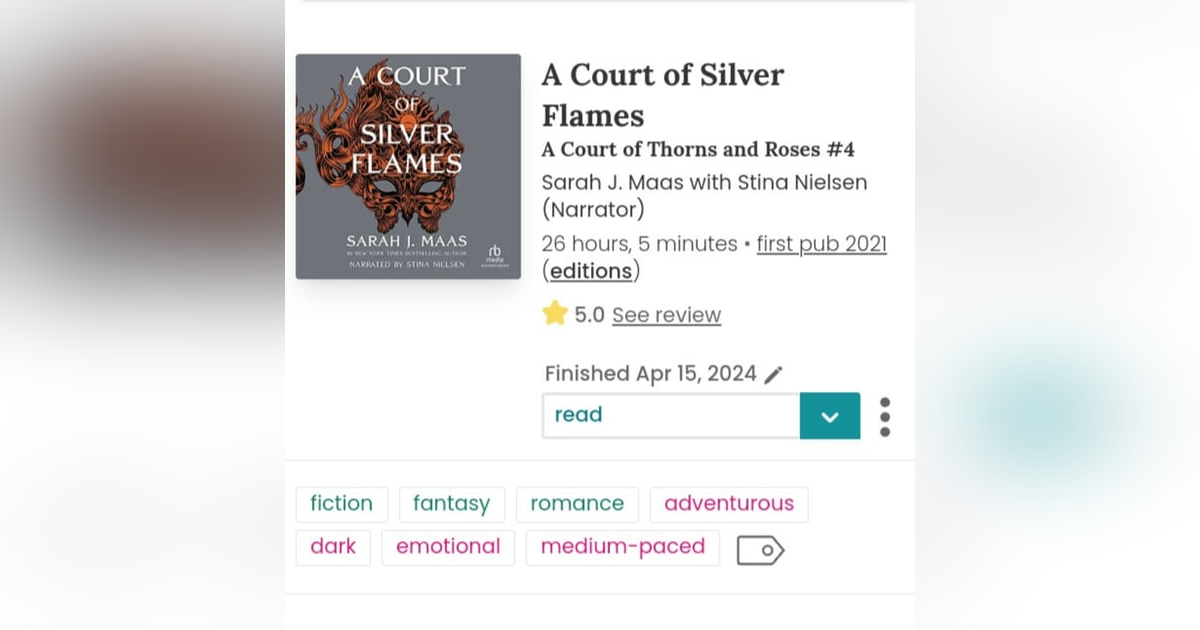Viewport: 1200px width, 630px height.
Task: Open the book title A Court of Silver Flames
Action: tap(662, 94)
